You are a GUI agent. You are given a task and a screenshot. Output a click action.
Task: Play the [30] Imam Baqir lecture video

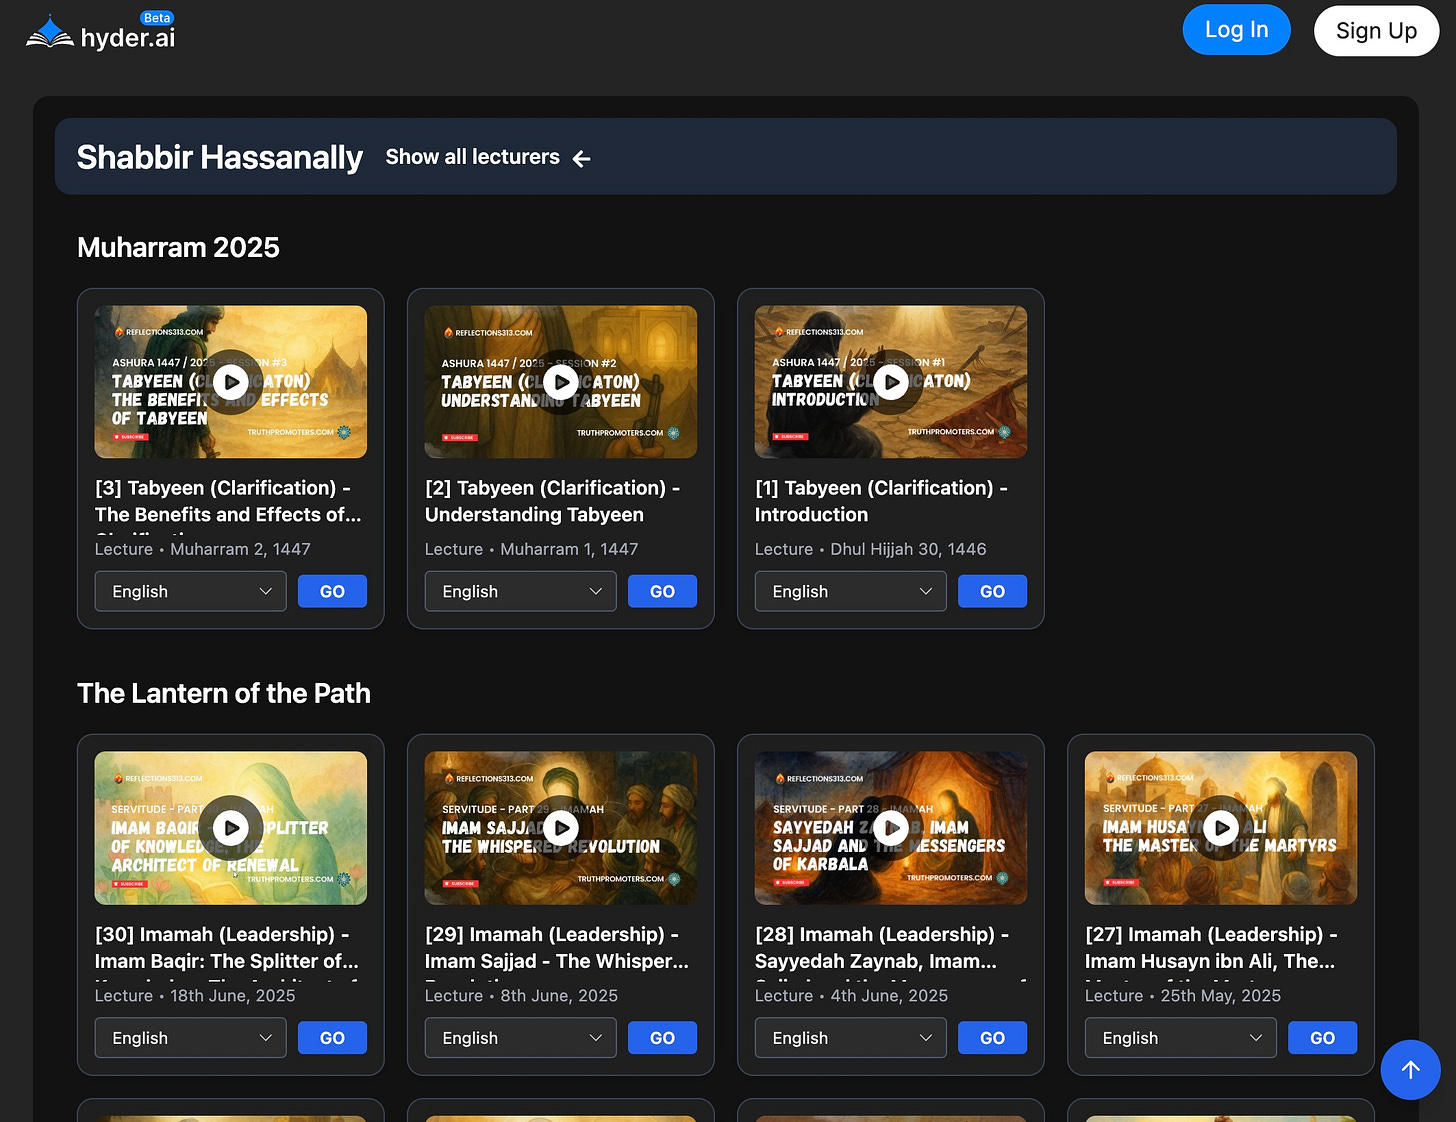click(x=231, y=828)
